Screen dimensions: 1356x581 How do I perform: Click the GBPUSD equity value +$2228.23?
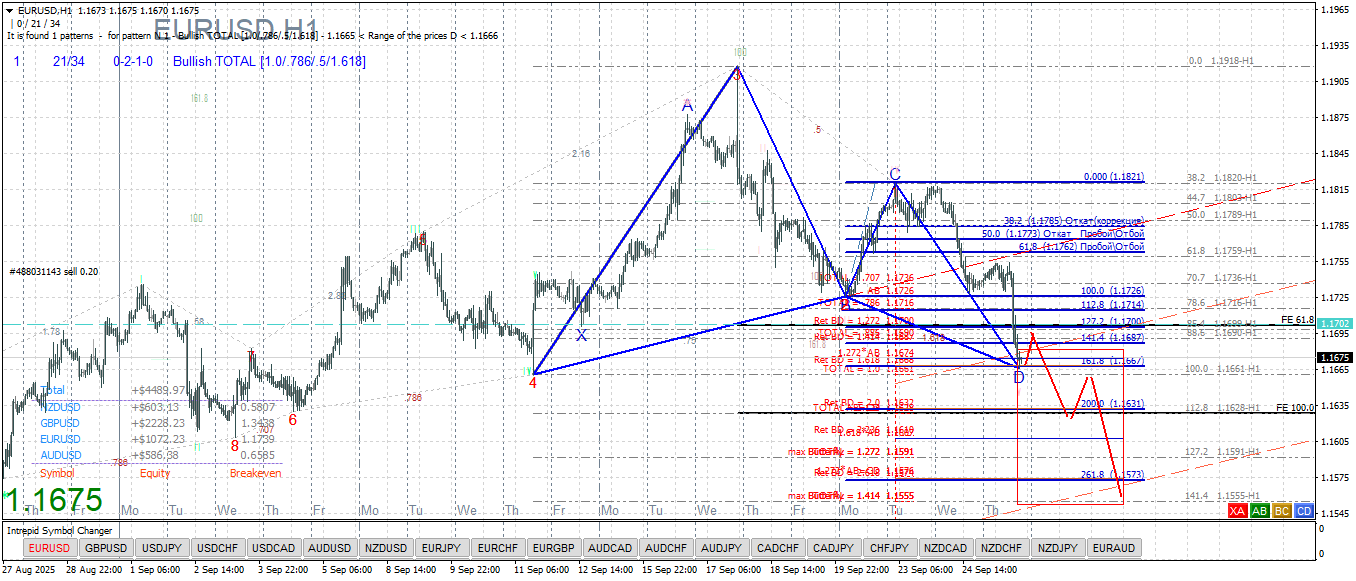[x=158, y=423]
